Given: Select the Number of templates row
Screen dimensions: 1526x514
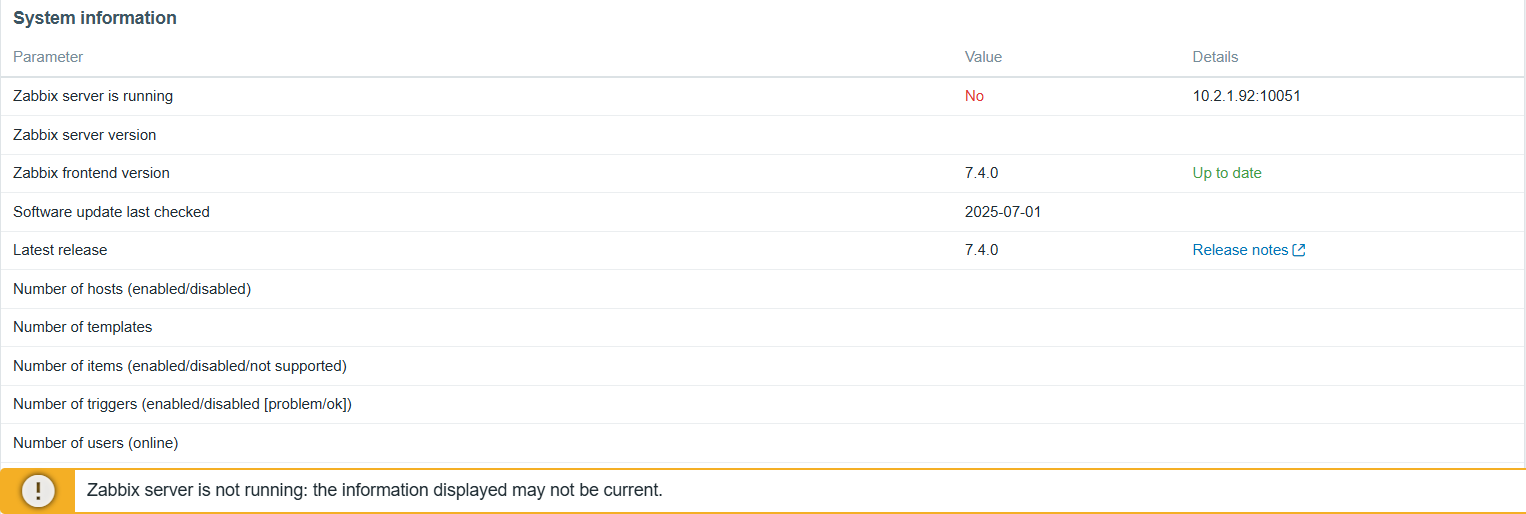Looking at the screenshot, I should click(763, 327).
